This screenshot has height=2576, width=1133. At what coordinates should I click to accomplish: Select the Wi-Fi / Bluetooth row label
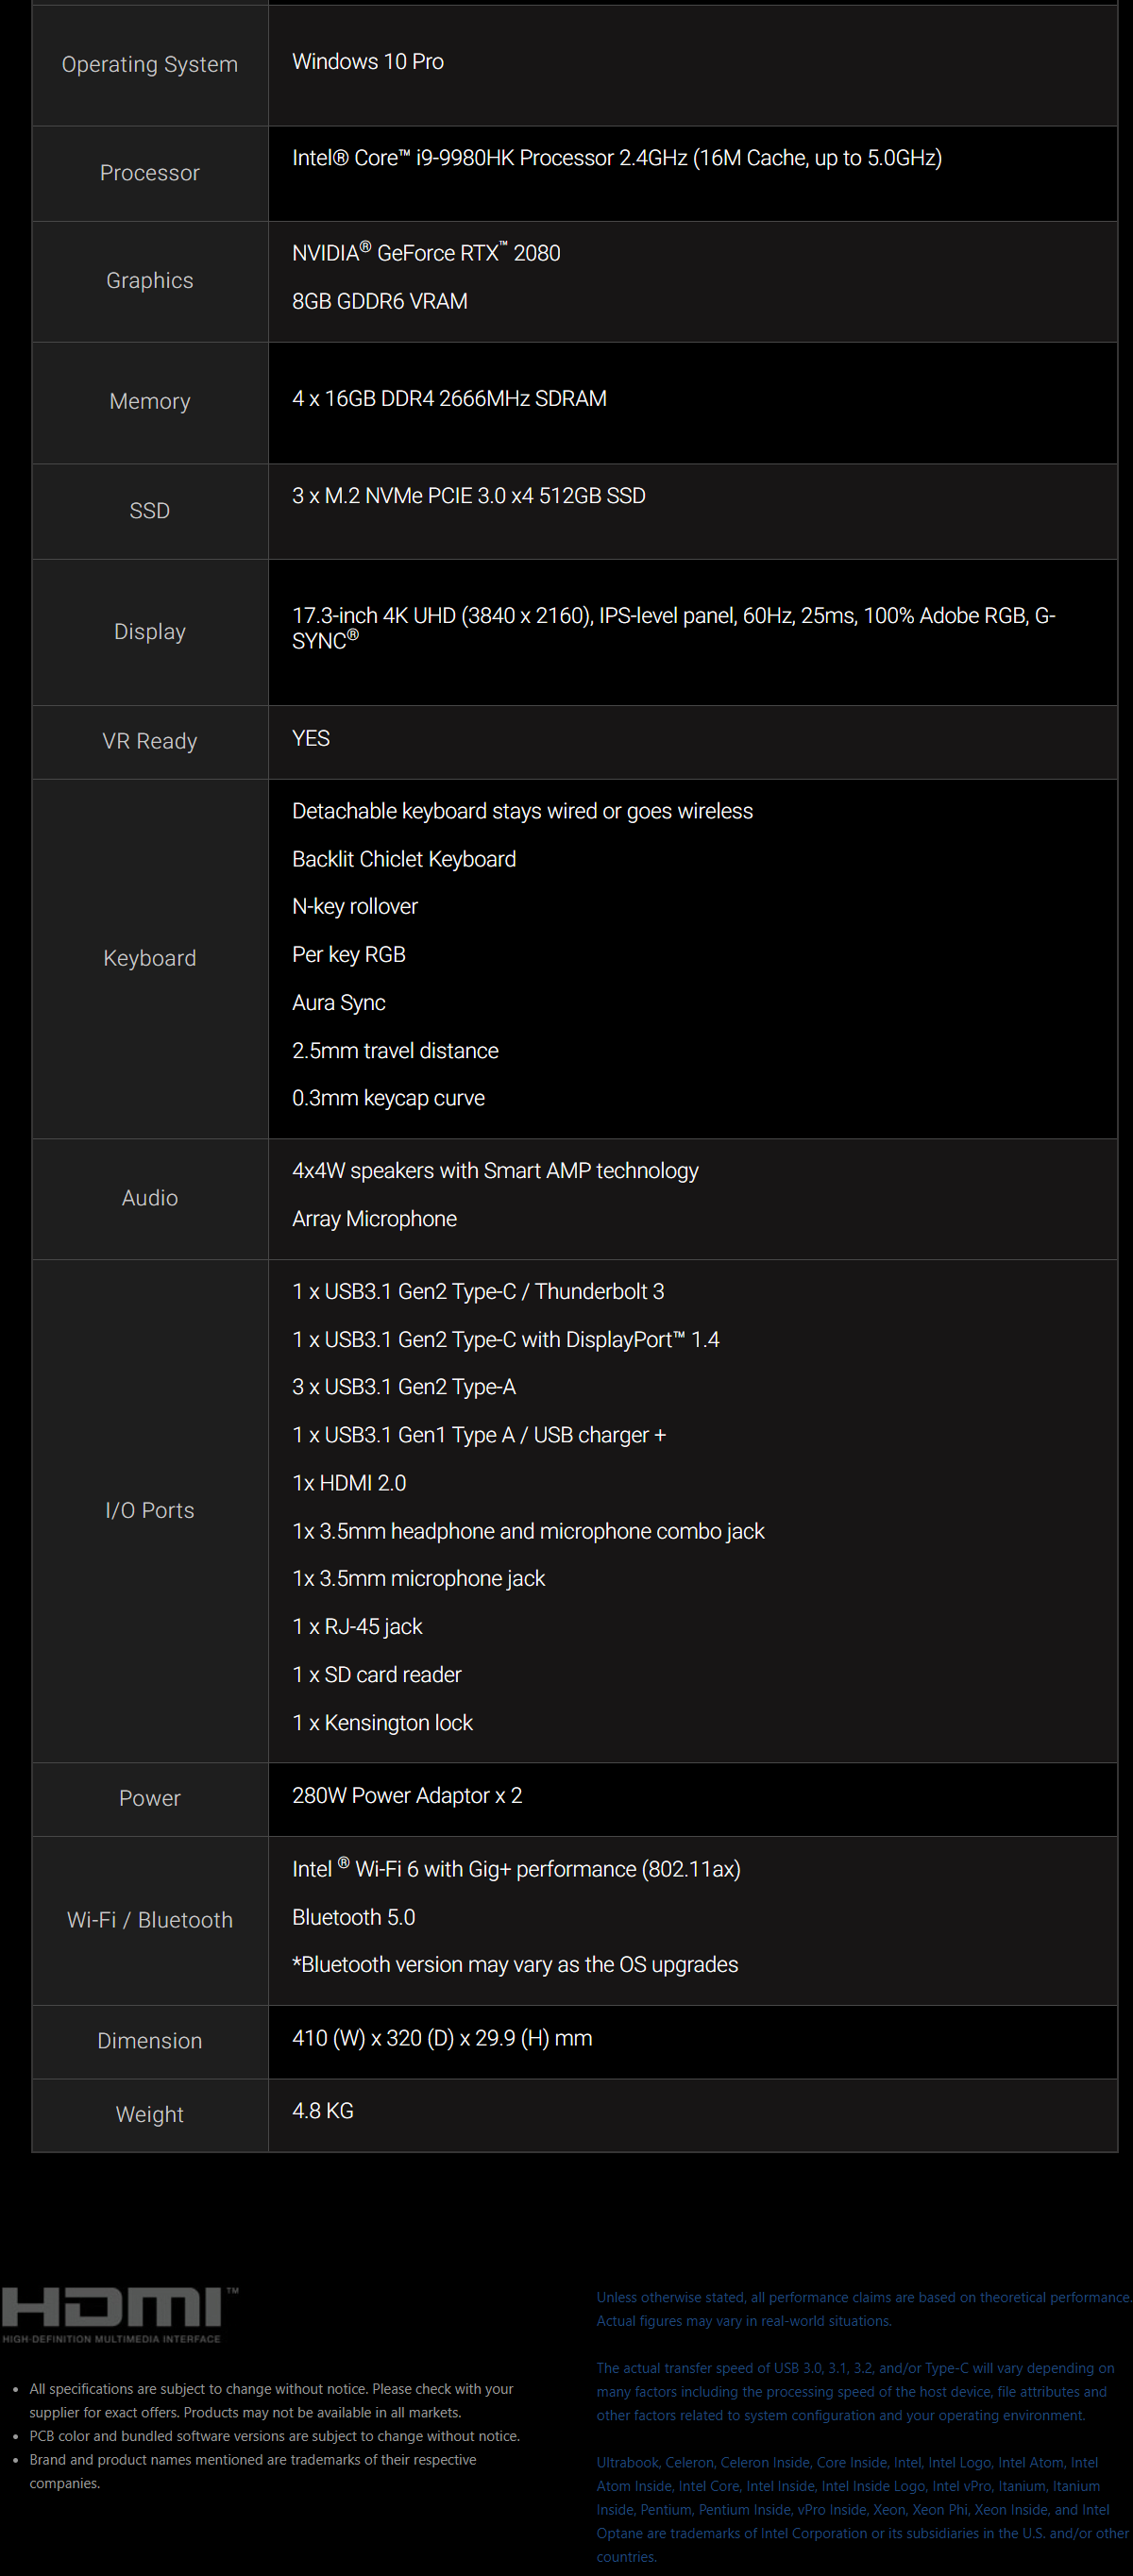[x=150, y=1920]
